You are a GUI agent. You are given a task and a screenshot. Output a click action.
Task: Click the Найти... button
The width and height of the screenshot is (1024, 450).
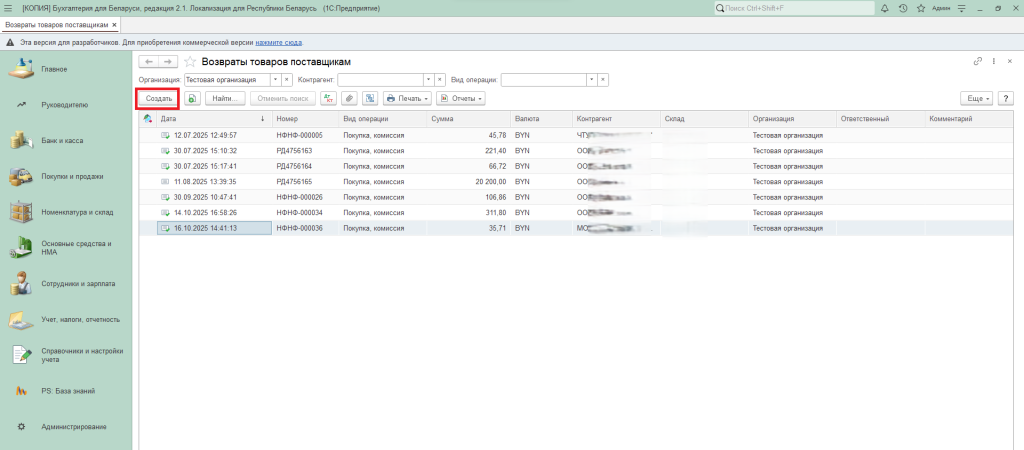(x=228, y=99)
